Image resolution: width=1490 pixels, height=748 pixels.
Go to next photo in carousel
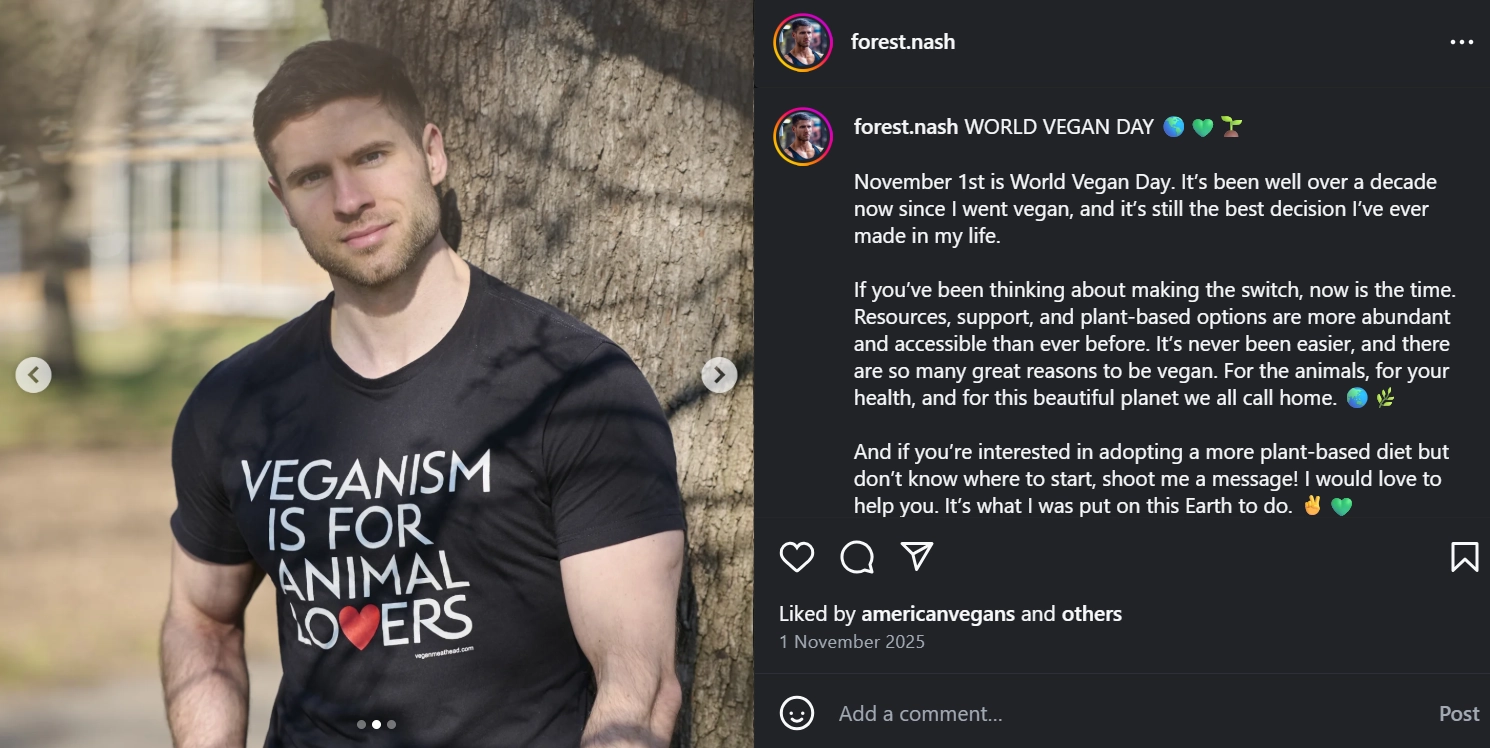(x=719, y=375)
